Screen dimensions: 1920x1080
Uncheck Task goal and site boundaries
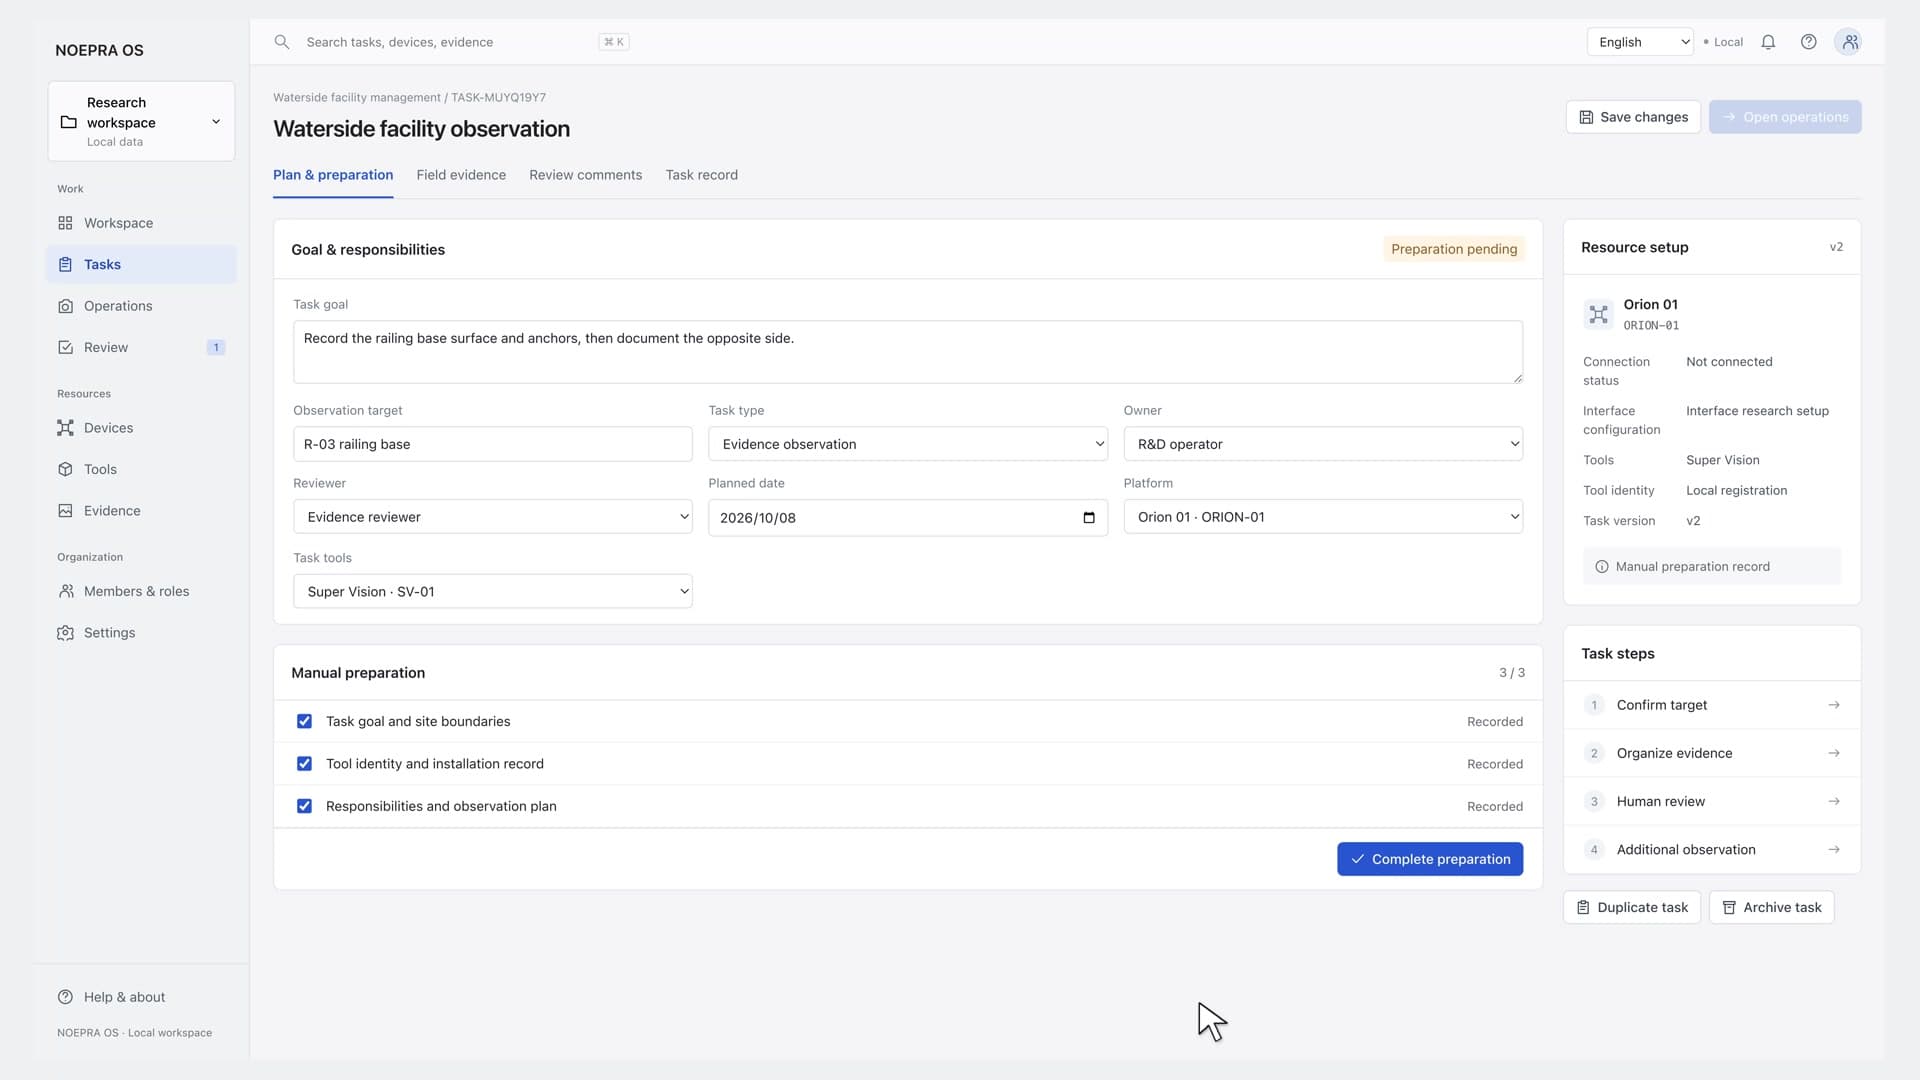point(304,721)
